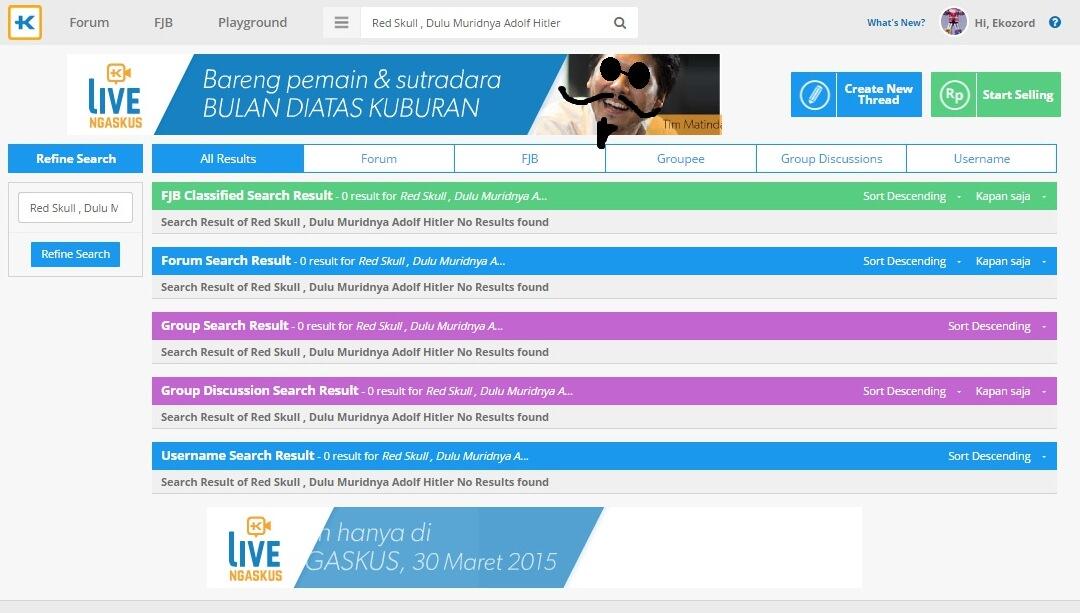Open the hamburger category menu icon
The image size is (1080, 613).
click(x=342, y=23)
